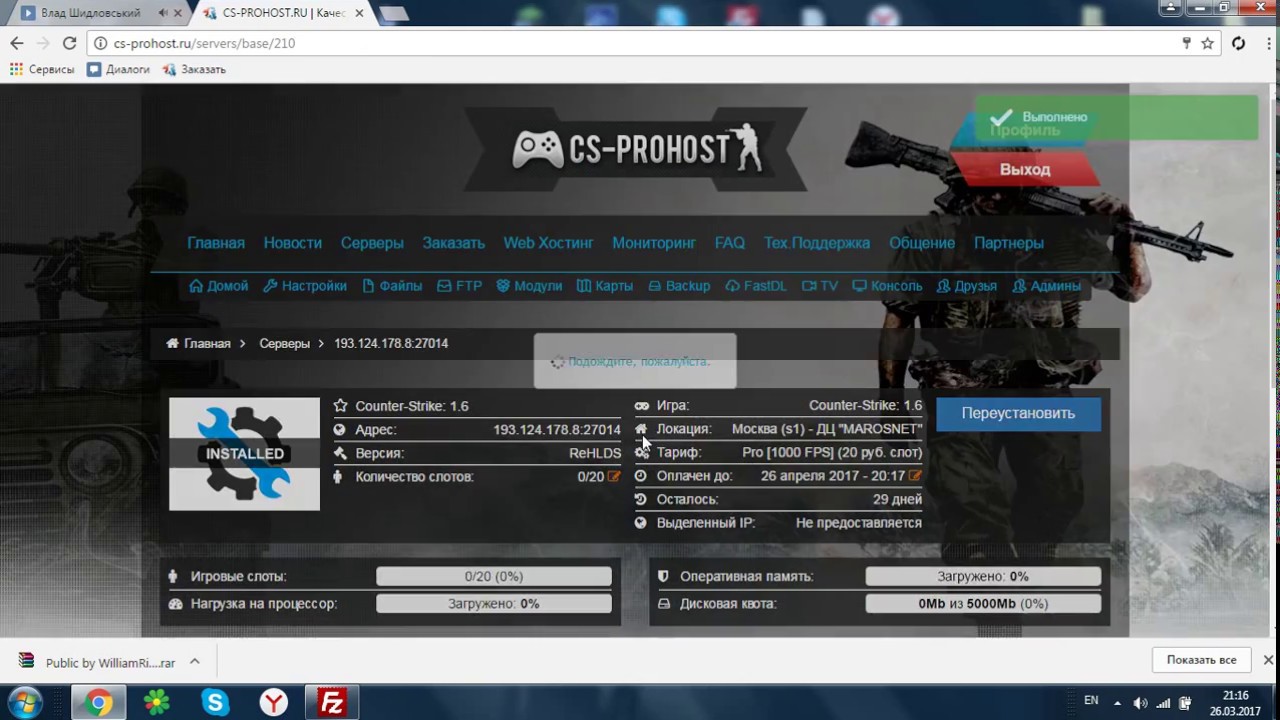1280x720 pixels.
Task: Edit paid-until date icon beside 26 апреля
Action: (915, 476)
